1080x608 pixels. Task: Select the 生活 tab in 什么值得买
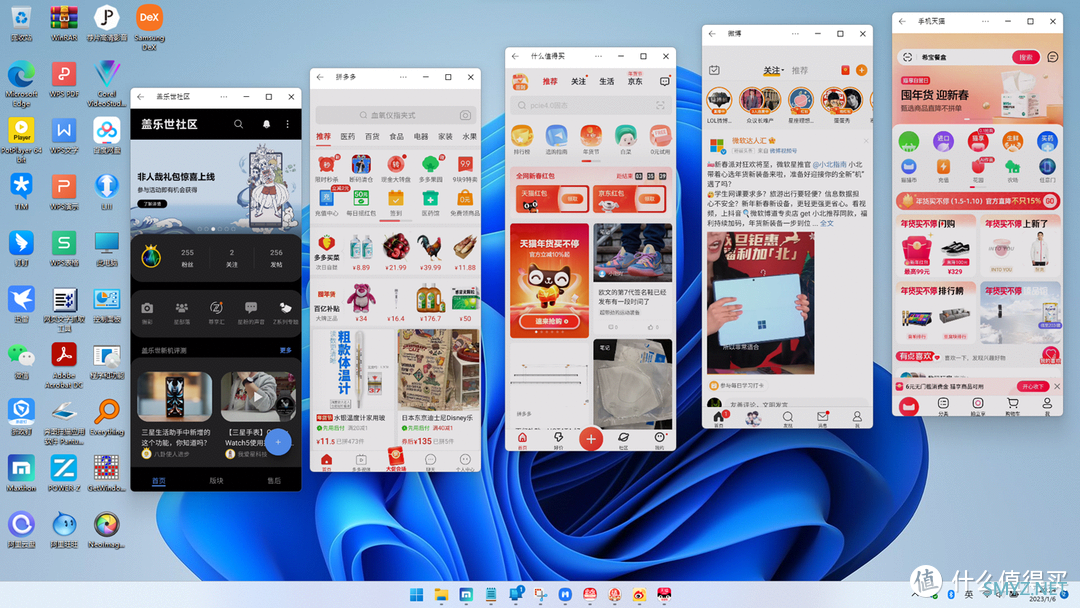(606, 81)
